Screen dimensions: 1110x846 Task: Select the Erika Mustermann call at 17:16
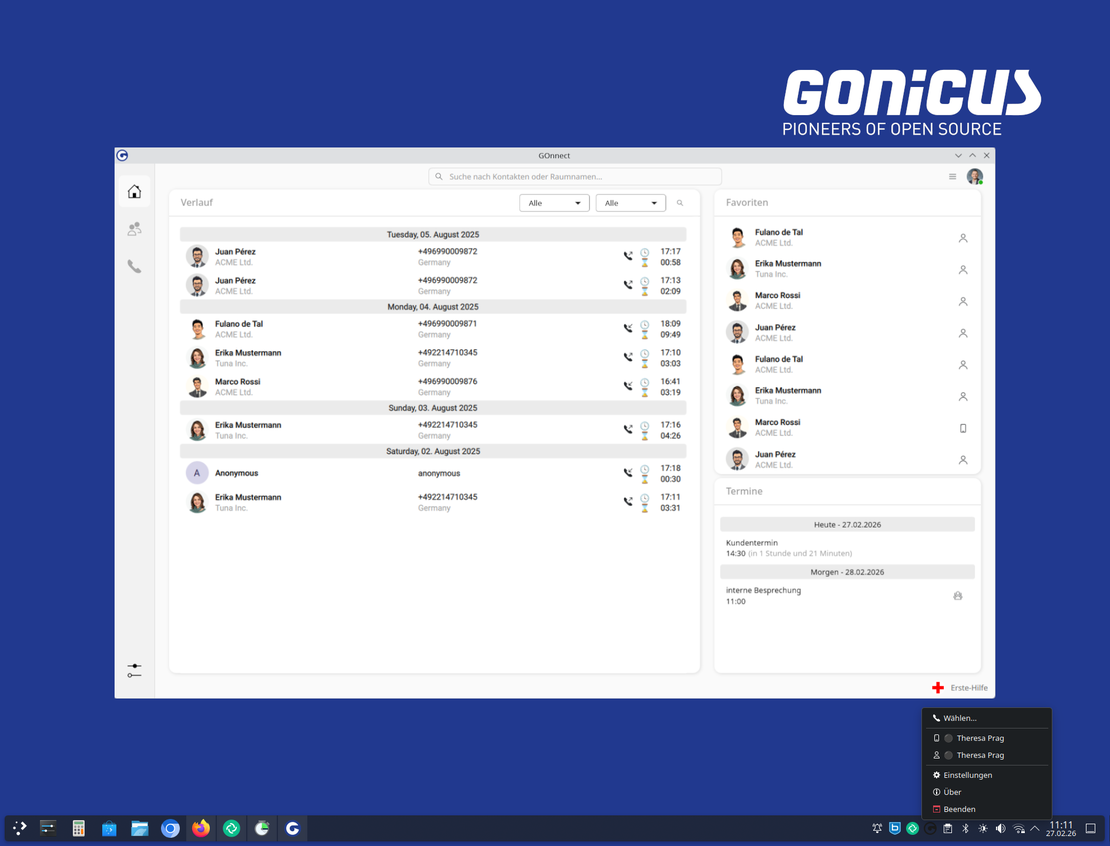click(433, 430)
